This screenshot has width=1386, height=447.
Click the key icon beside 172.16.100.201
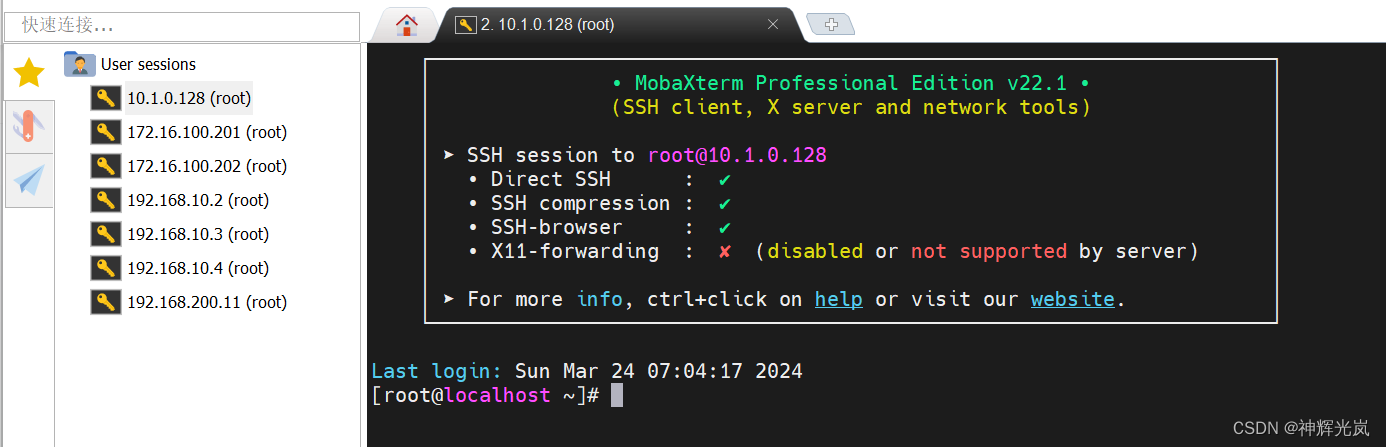coord(105,132)
